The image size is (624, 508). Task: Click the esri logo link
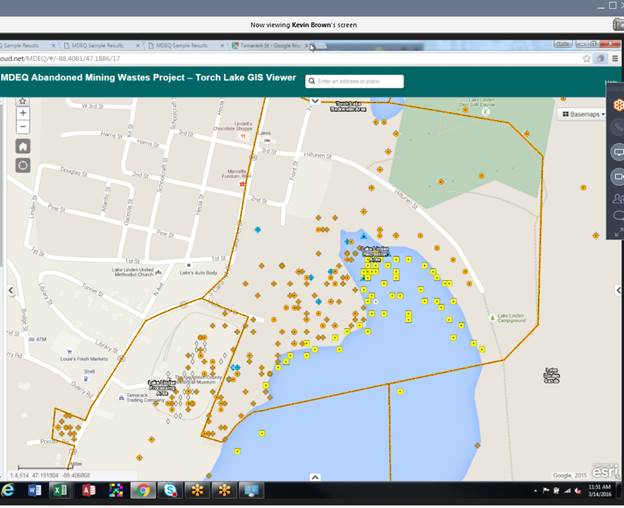605,472
